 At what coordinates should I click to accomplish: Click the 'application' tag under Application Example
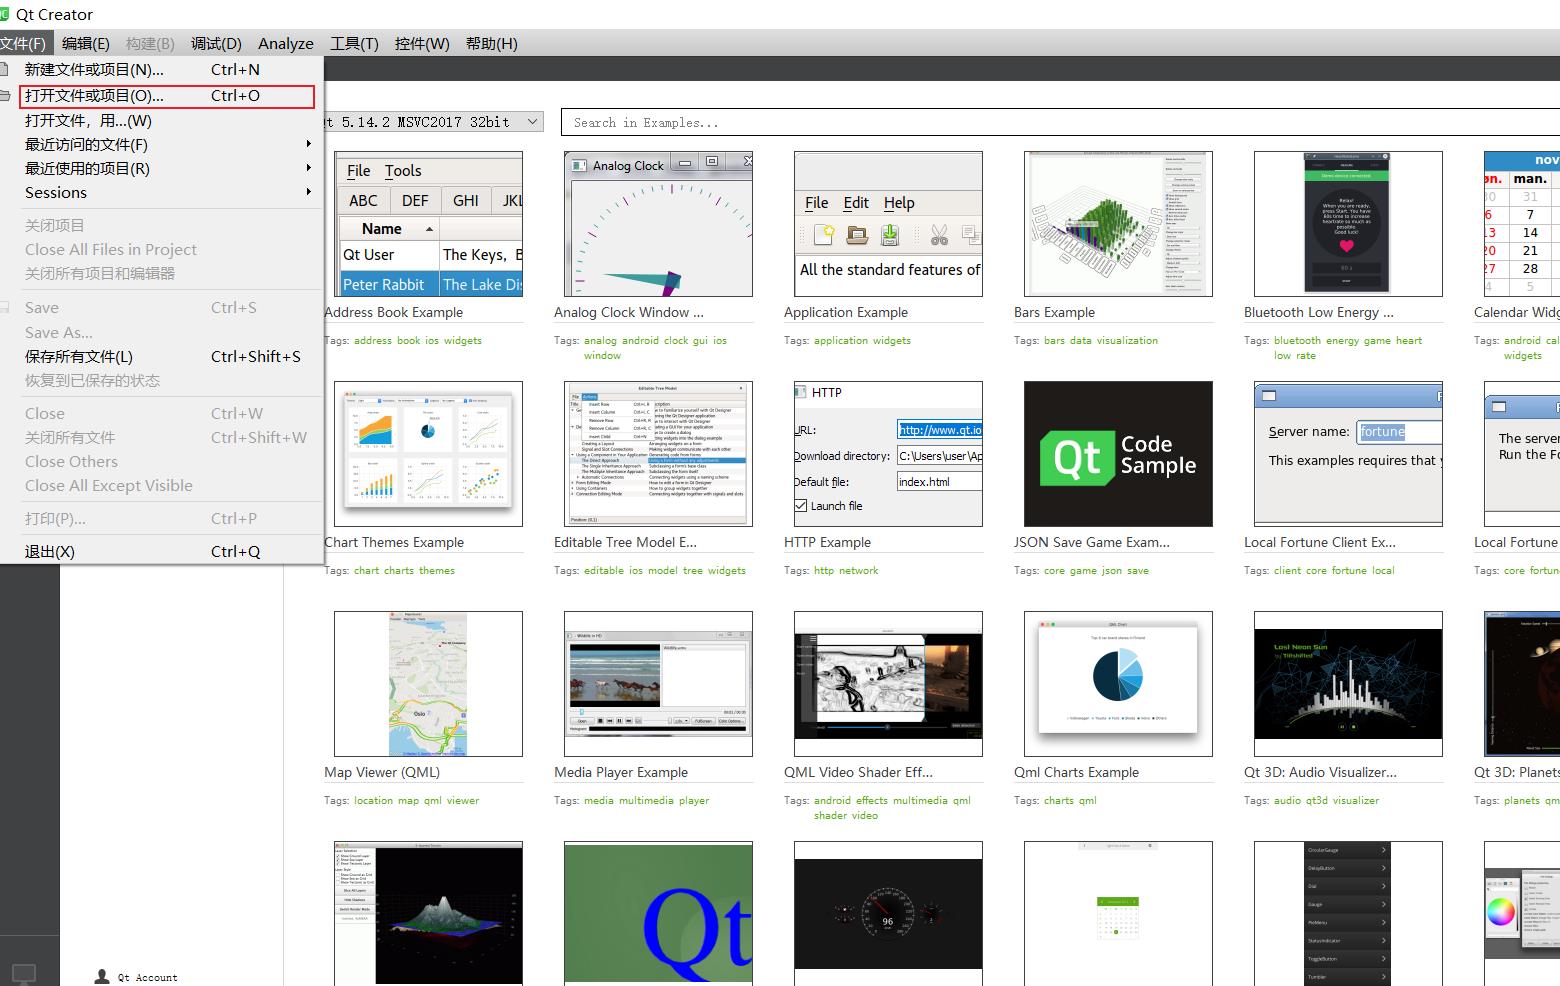[841, 341]
